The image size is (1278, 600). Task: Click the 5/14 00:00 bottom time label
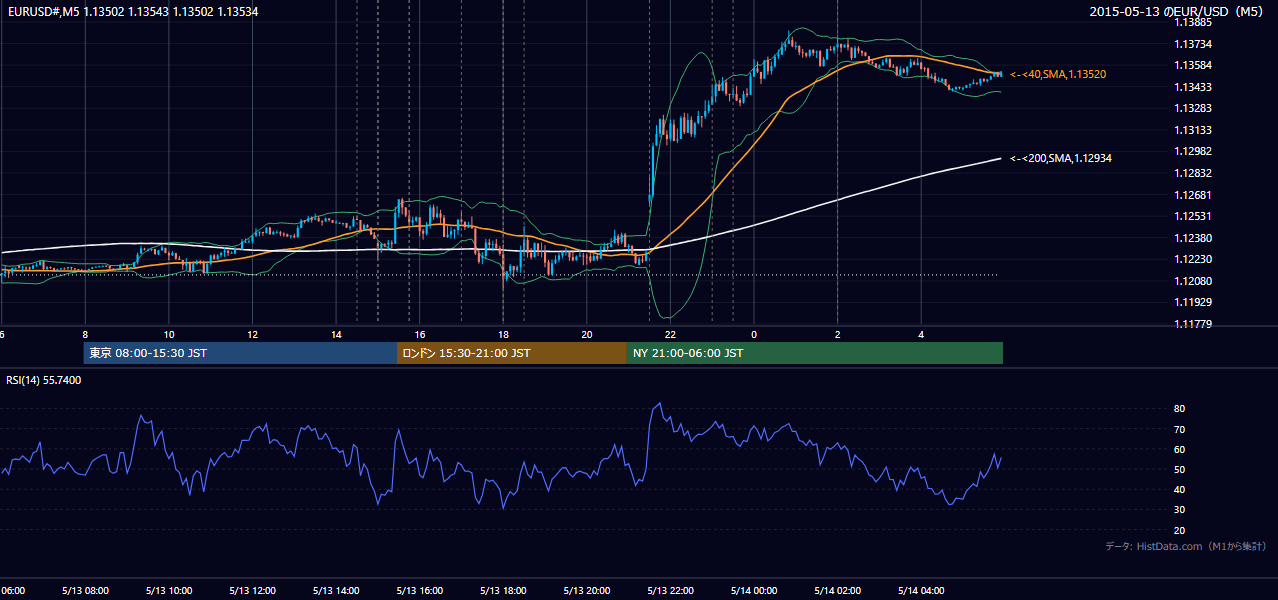click(x=754, y=591)
